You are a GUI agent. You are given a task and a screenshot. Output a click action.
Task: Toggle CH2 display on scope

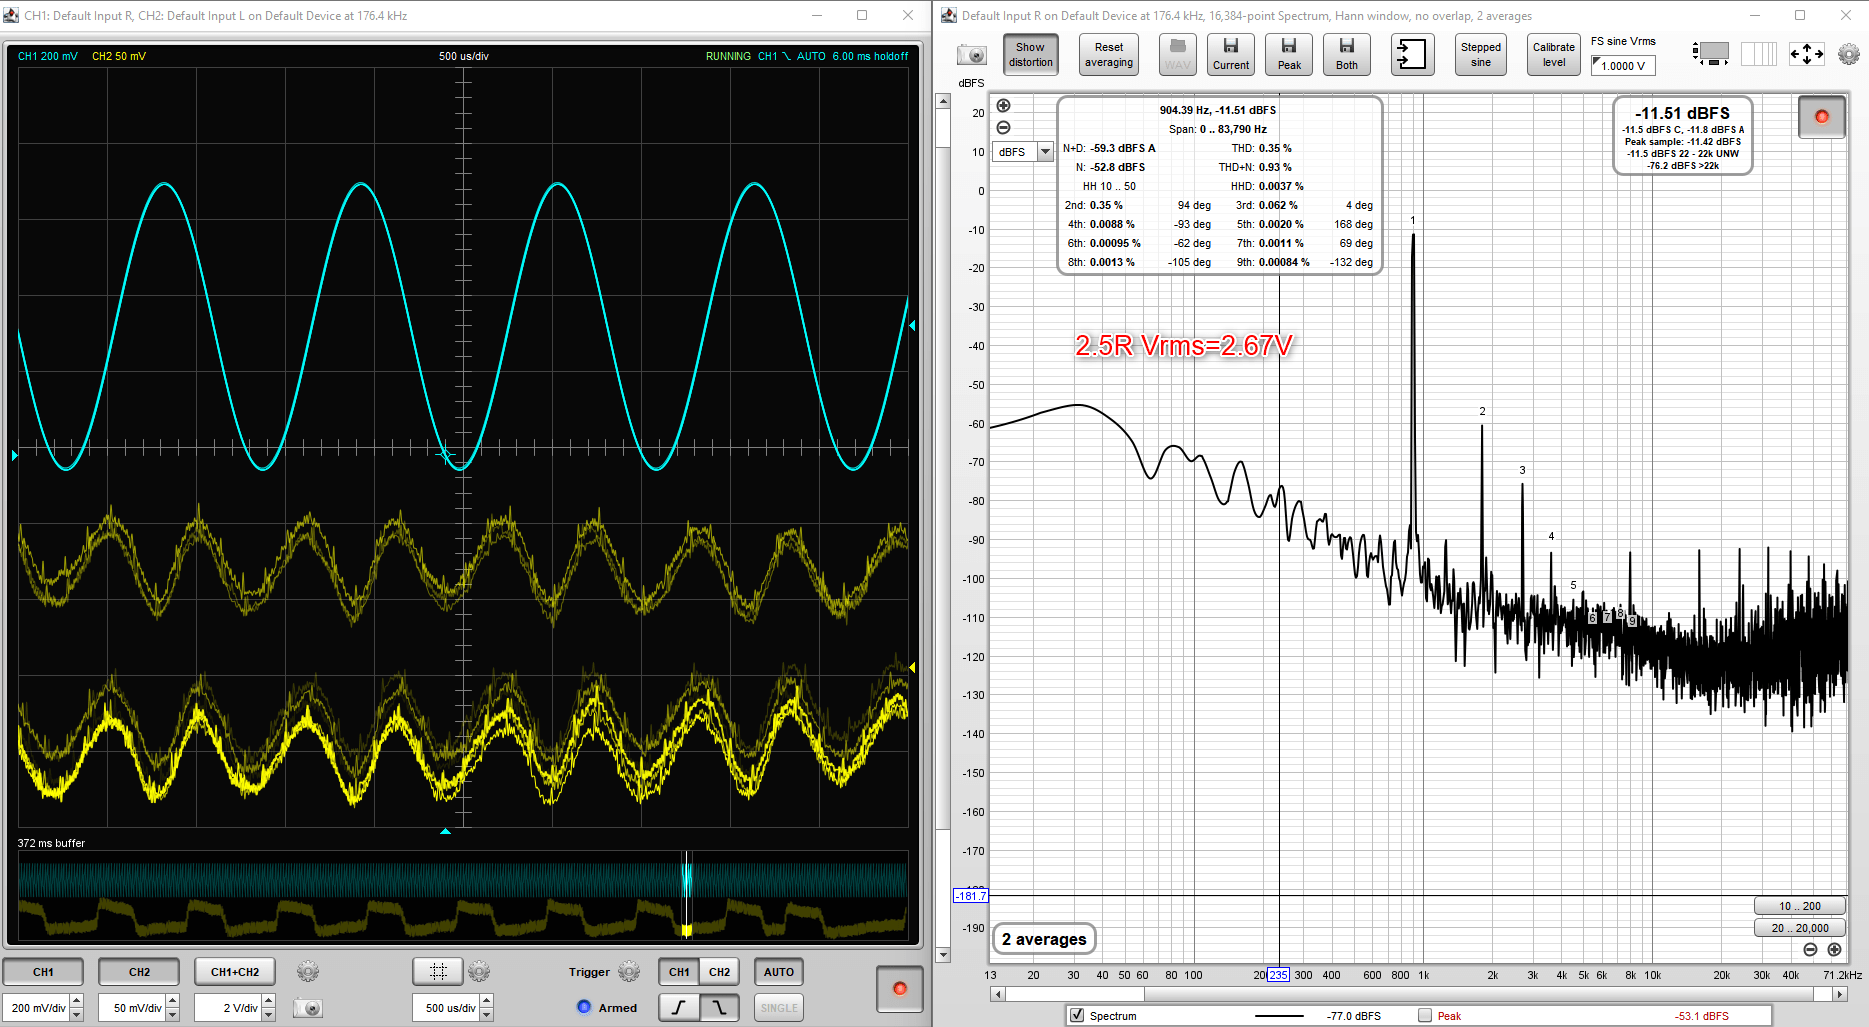click(139, 972)
